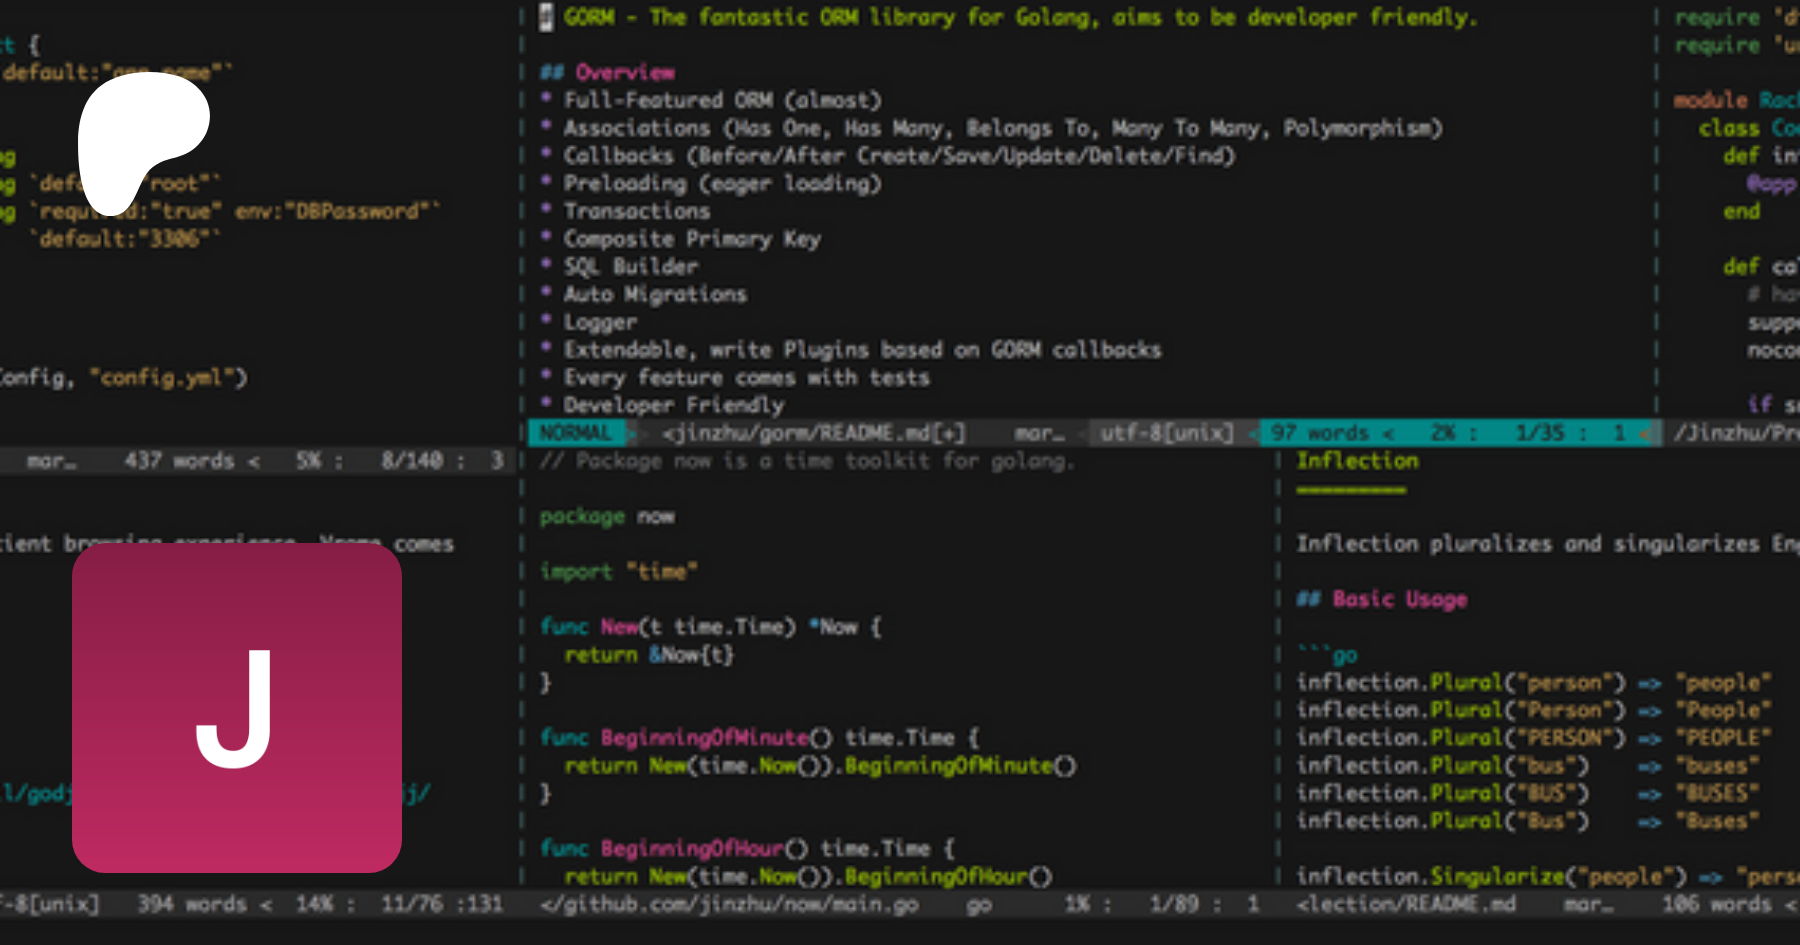Image resolution: width=1800 pixels, height=945 pixels.
Task: Select the Composite Primary Key line
Action: [691, 239]
